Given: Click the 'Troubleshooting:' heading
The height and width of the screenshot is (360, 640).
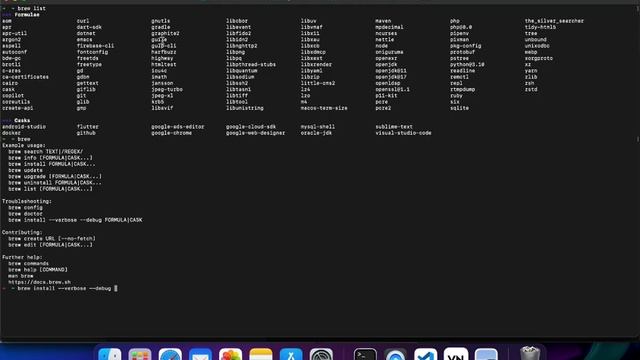Looking at the screenshot, I should click(x=27, y=201).
